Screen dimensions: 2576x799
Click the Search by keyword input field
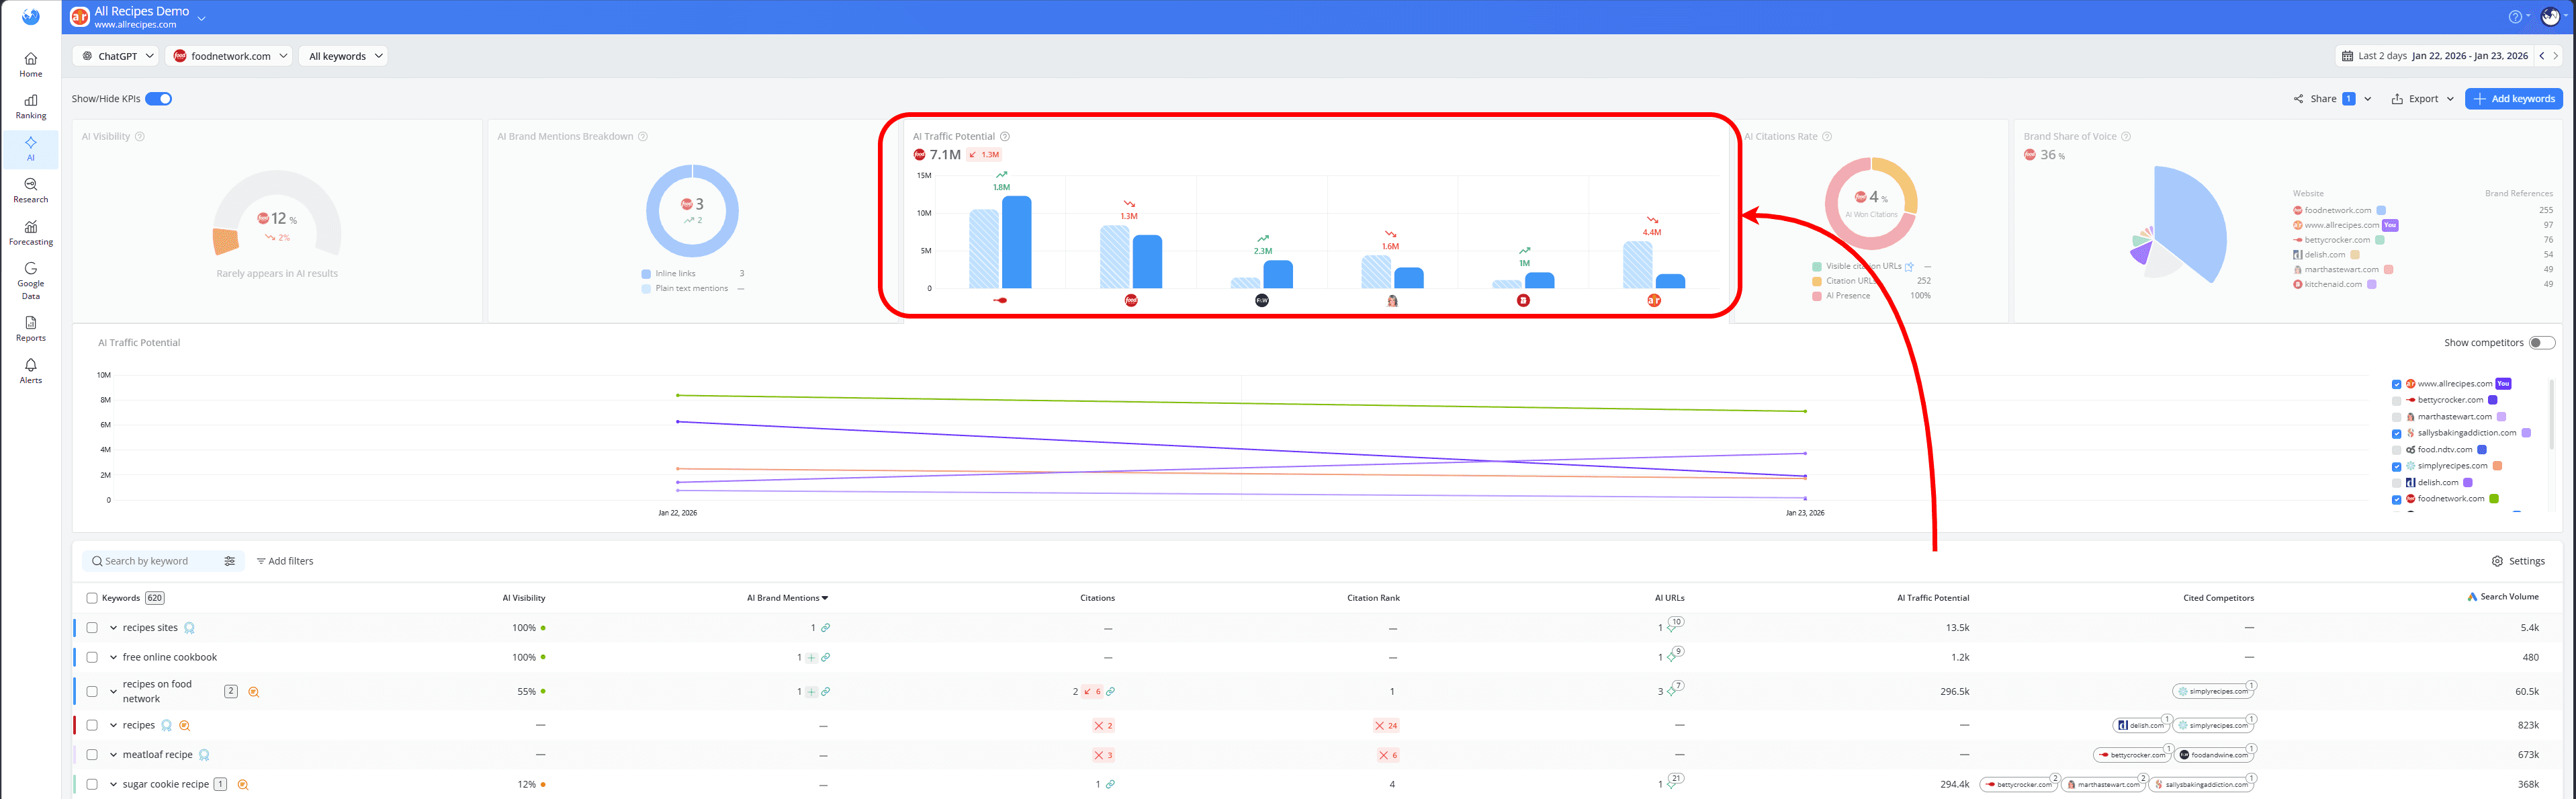click(150, 561)
